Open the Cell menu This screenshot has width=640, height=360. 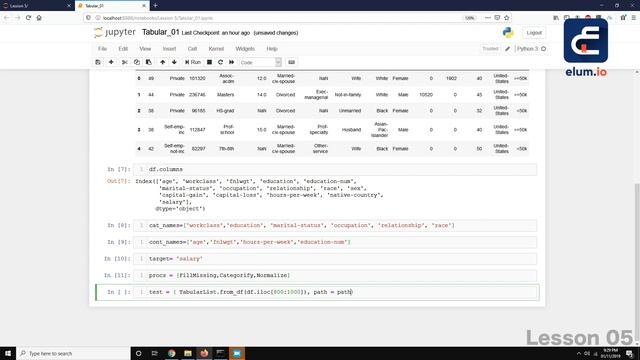point(192,49)
